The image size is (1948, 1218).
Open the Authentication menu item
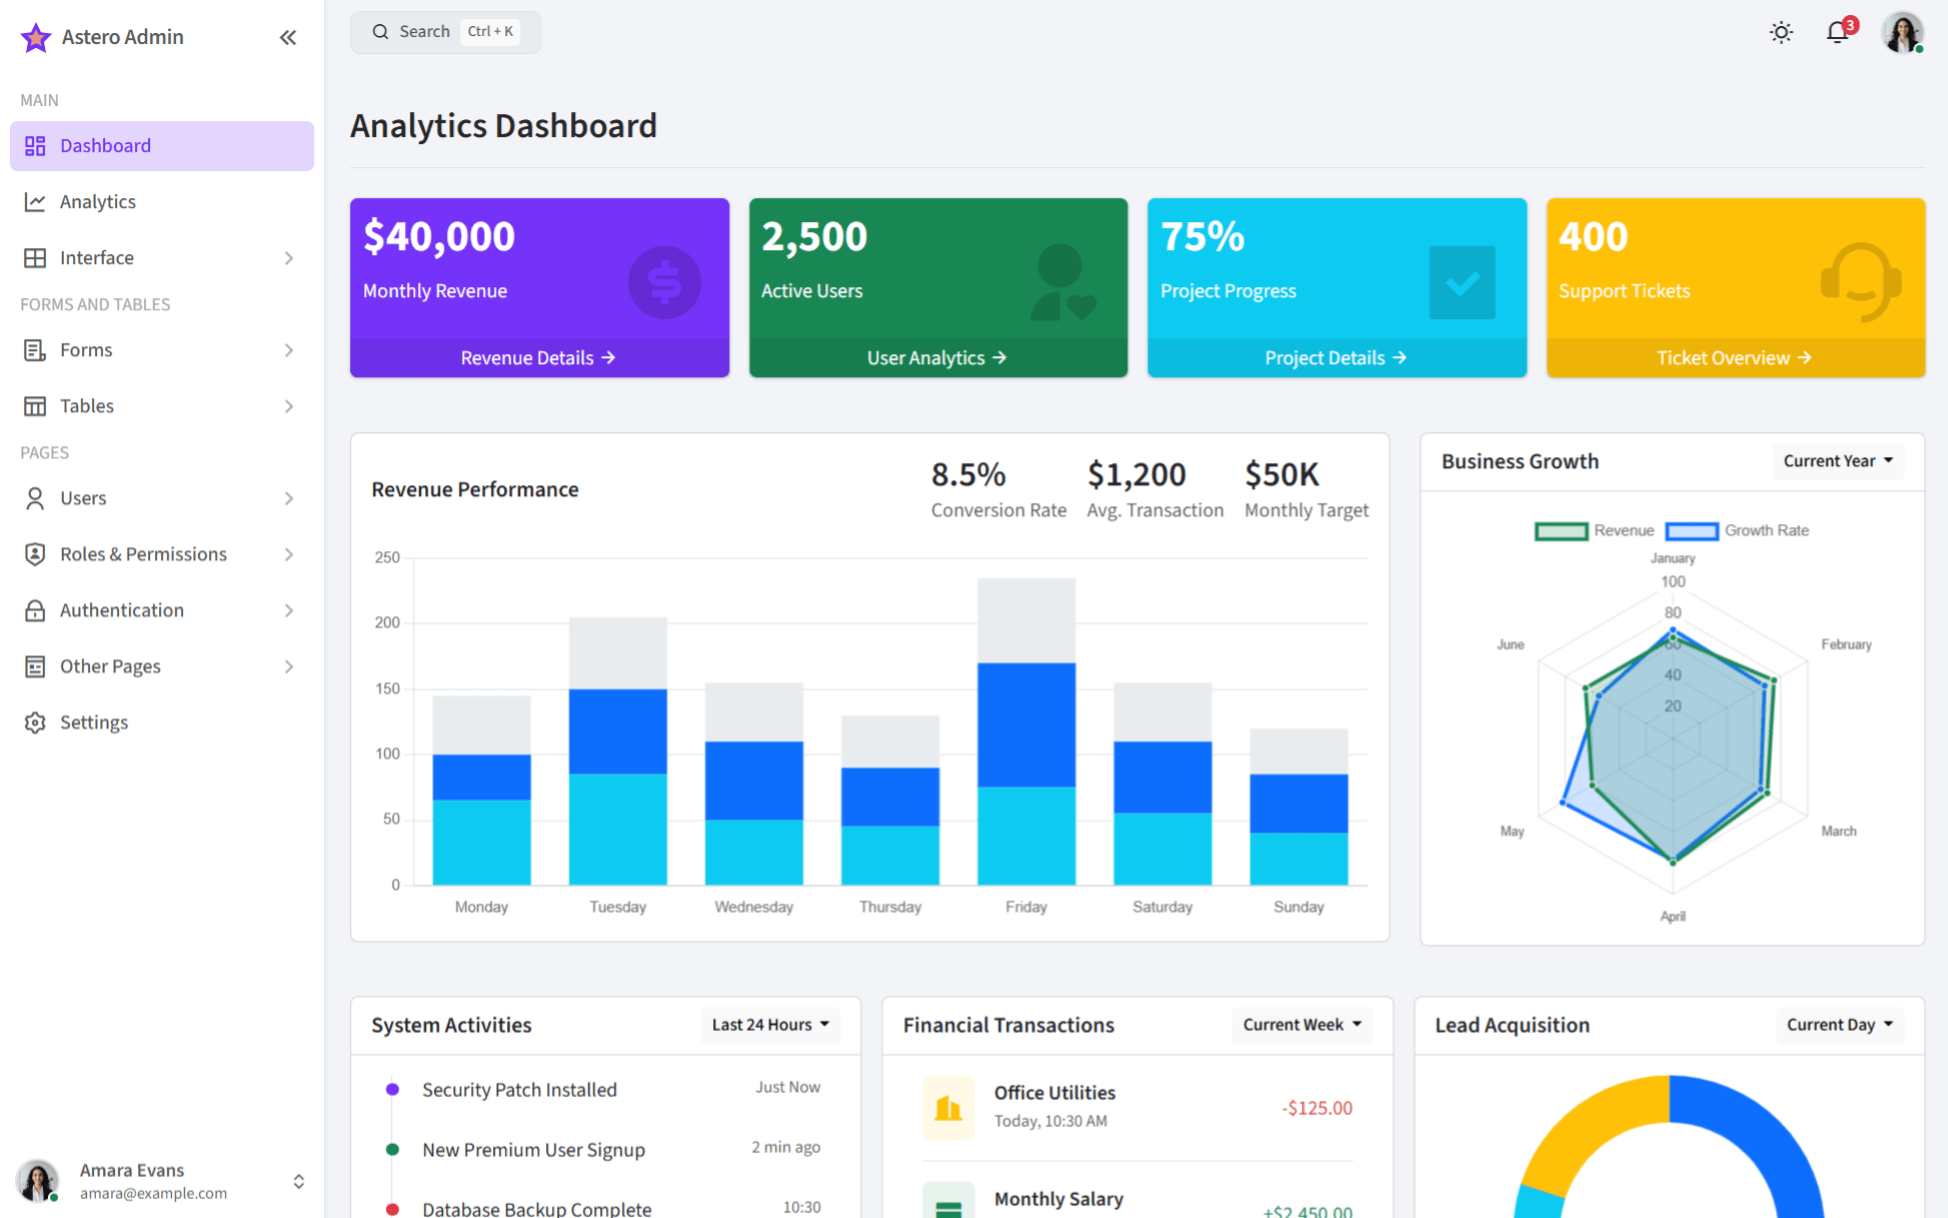coord(121,610)
